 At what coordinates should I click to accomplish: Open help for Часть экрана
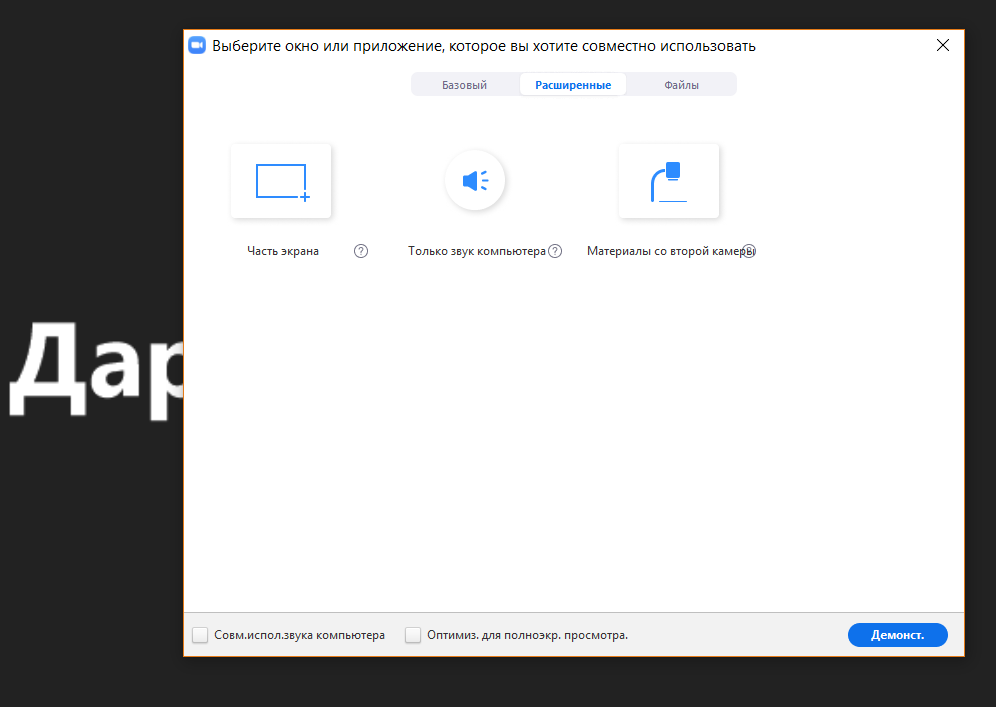pos(361,251)
